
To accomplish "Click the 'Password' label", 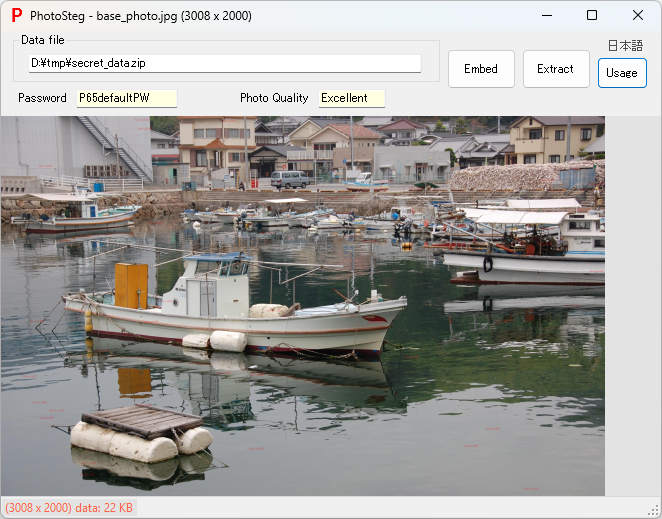I will click(42, 98).
